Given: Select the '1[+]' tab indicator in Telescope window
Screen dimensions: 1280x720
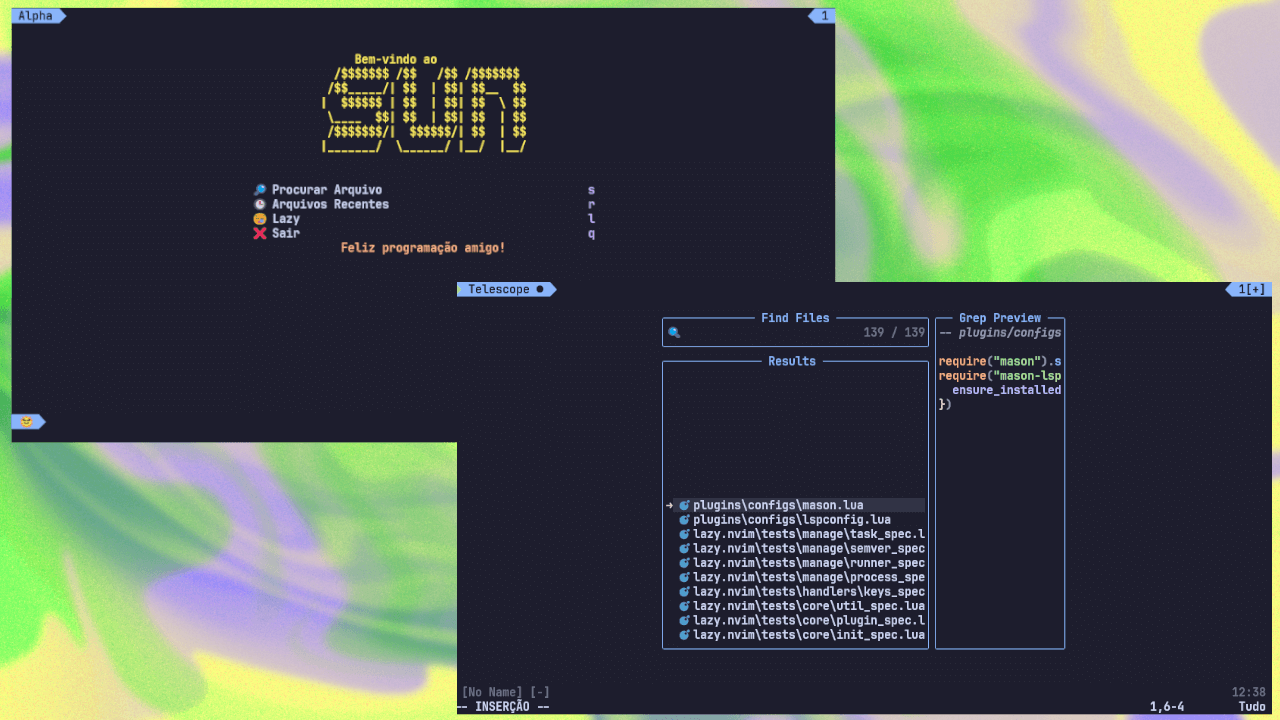Looking at the screenshot, I should click(1251, 289).
